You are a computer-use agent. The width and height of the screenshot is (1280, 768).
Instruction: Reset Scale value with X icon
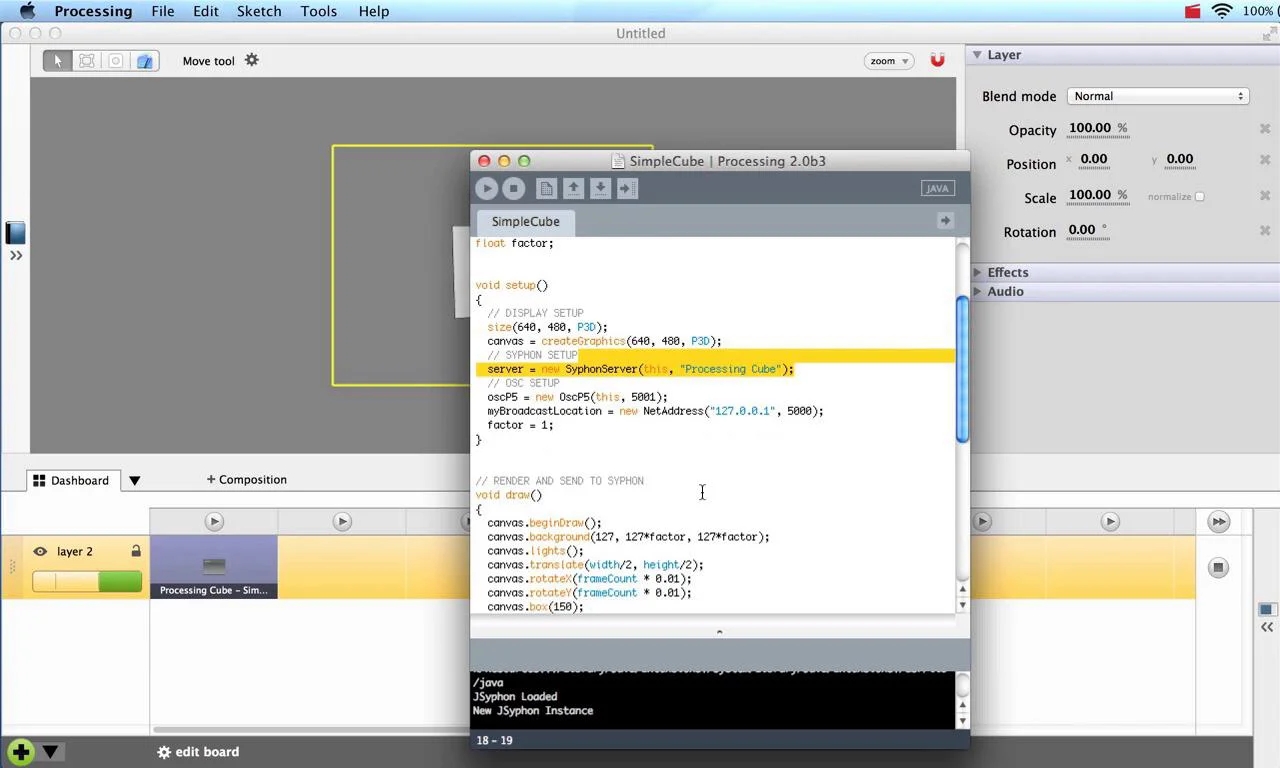(x=1265, y=195)
